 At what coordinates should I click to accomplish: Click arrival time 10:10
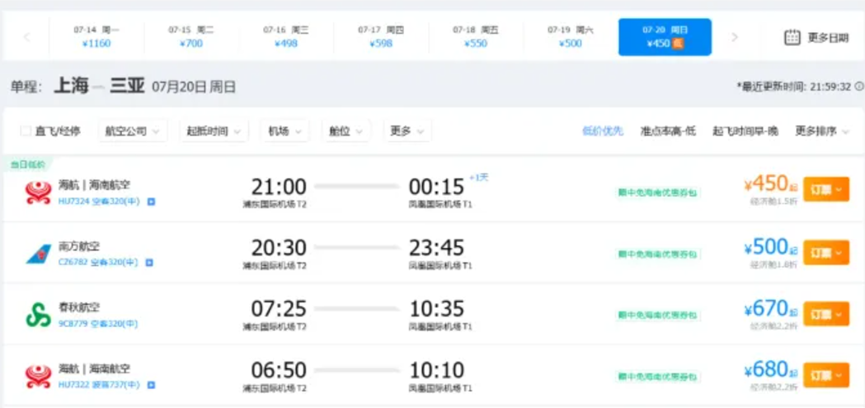coord(436,371)
